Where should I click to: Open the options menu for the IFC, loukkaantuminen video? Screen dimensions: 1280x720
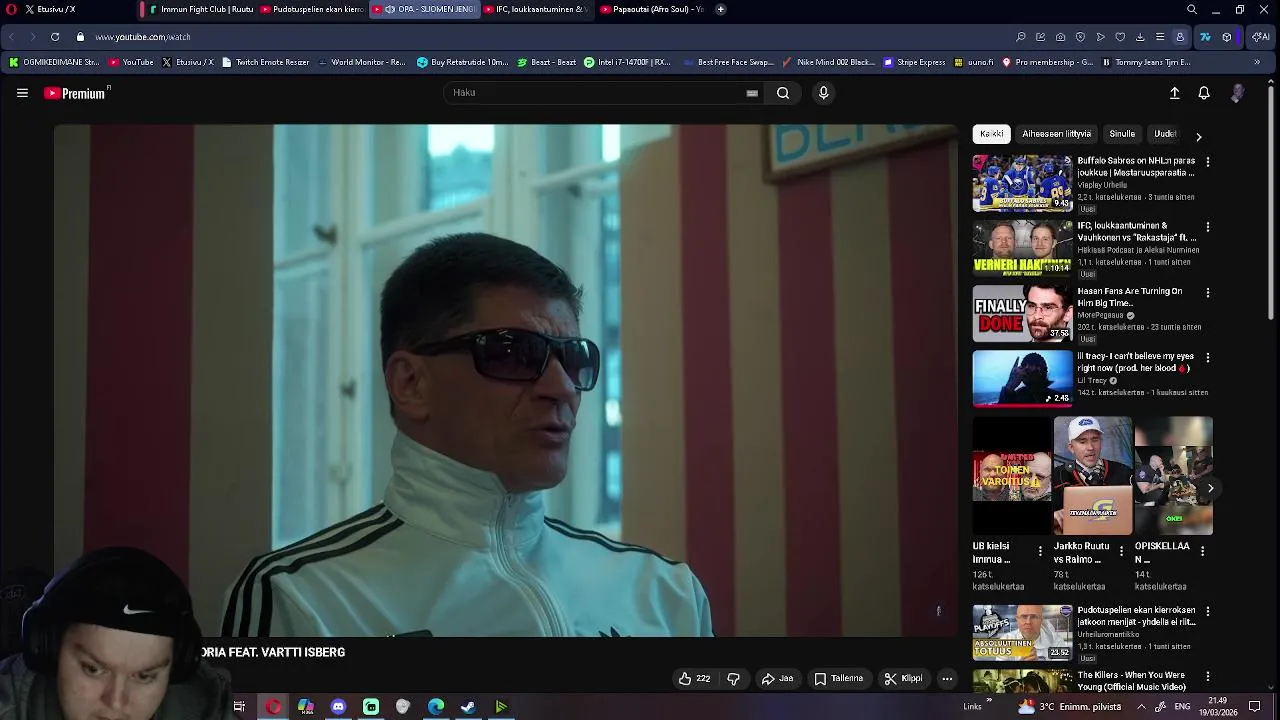pyautogui.click(x=1208, y=227)
